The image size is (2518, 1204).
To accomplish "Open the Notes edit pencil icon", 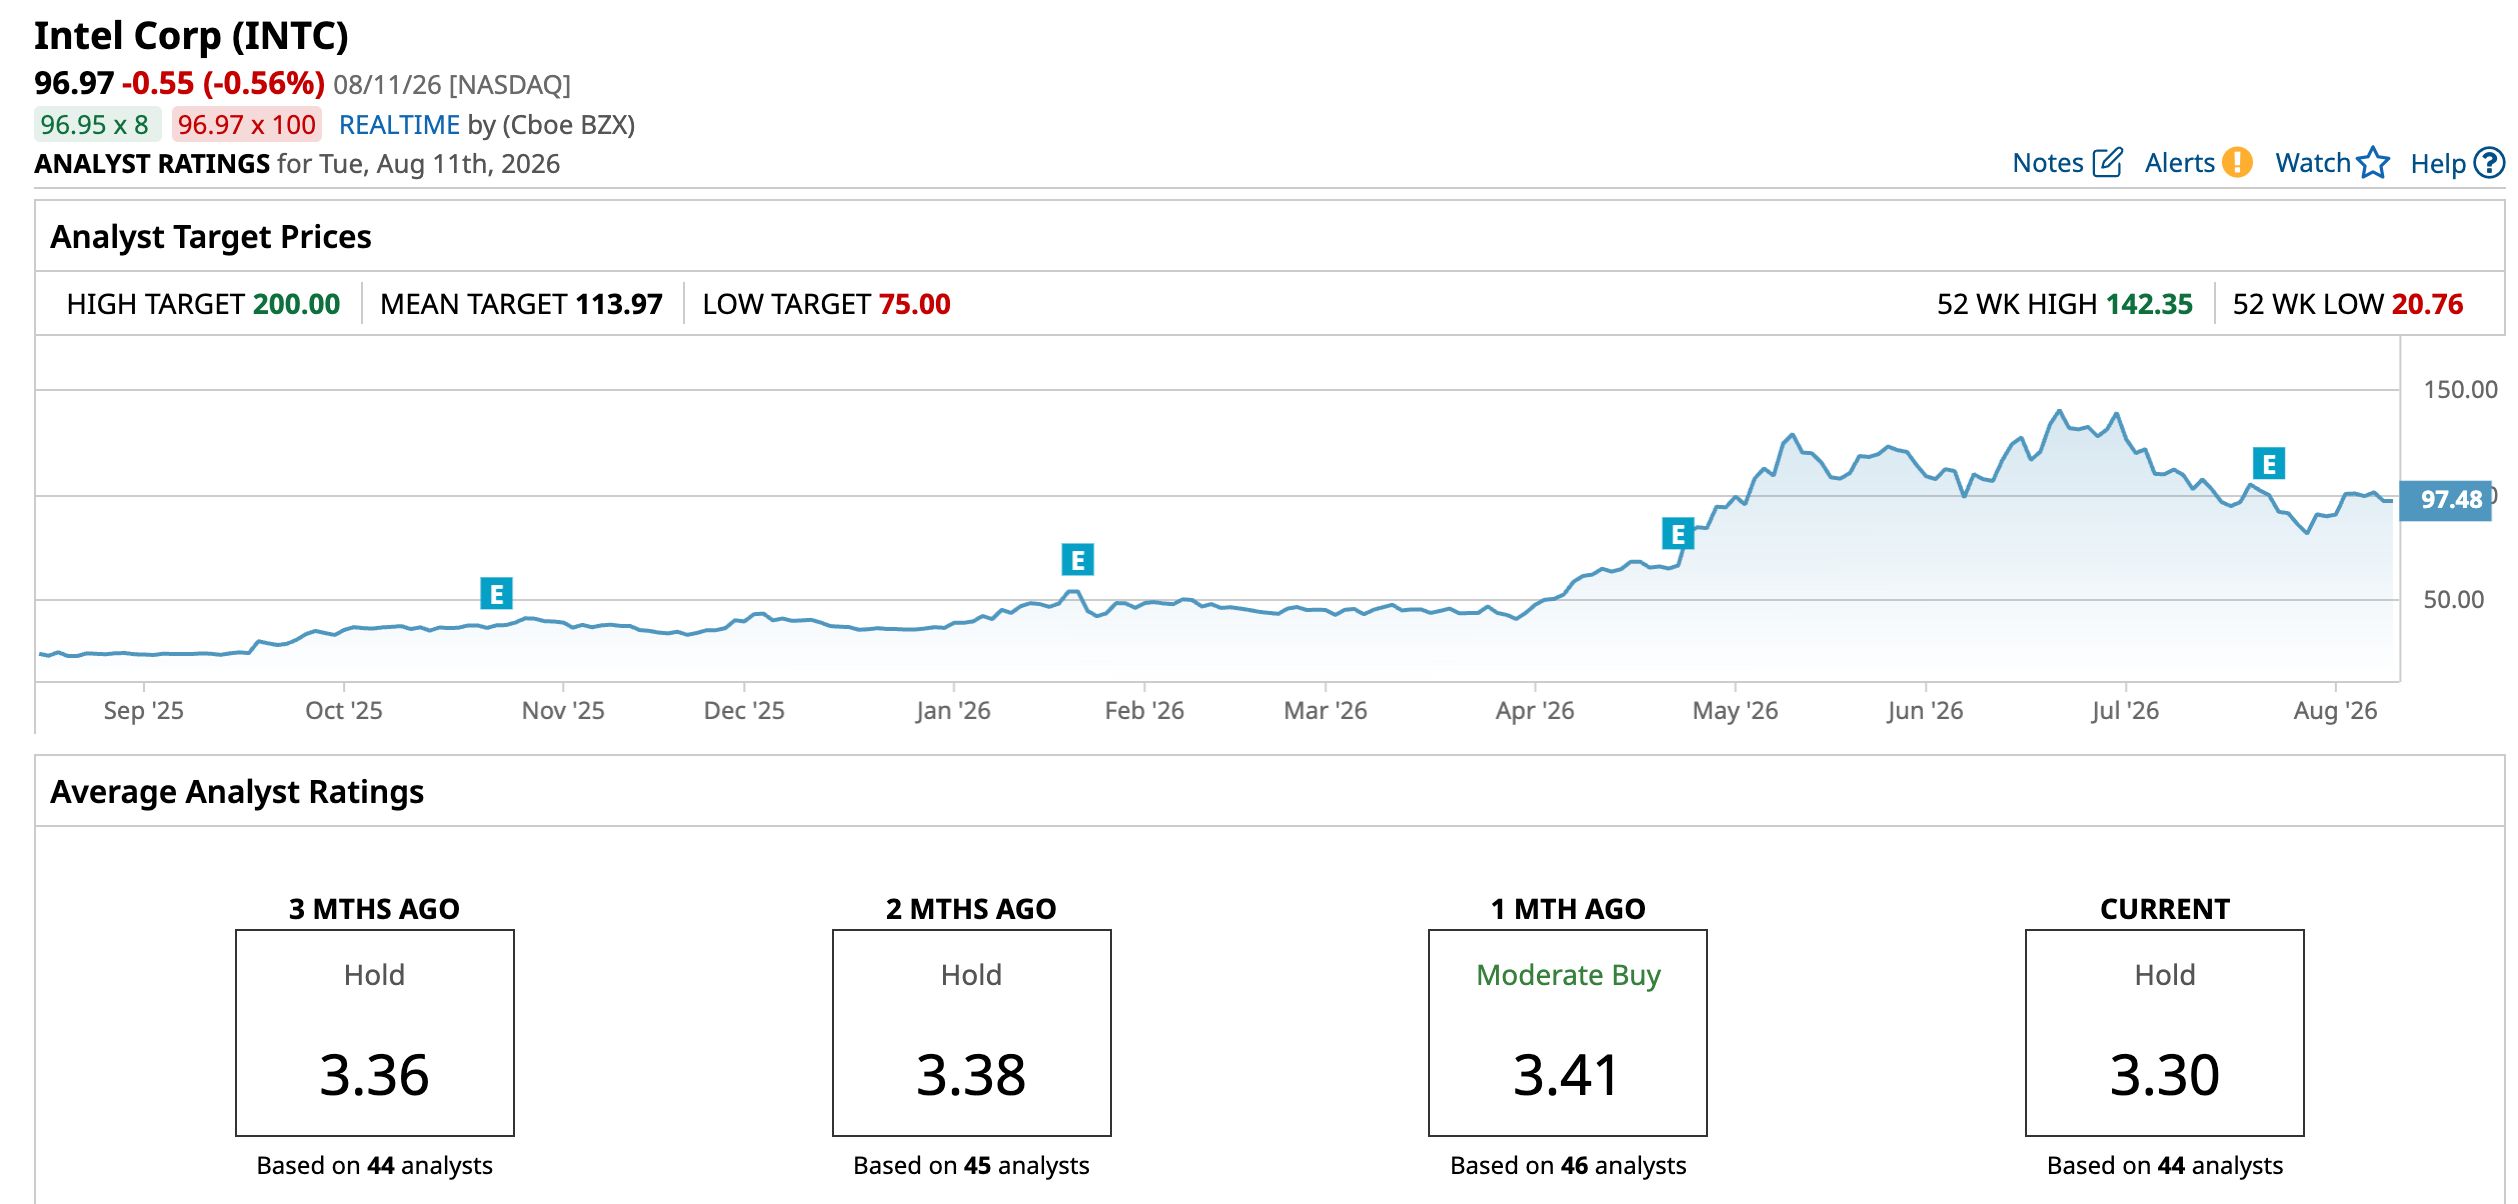I will point(2106,163).
